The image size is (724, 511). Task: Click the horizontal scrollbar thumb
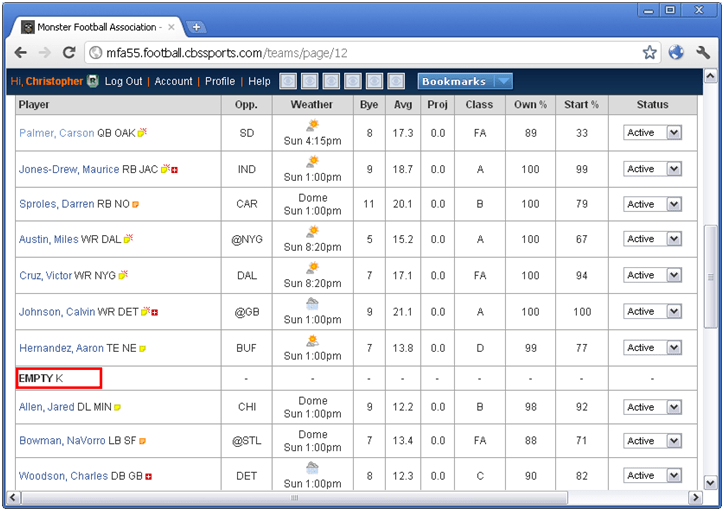pyautogui.click(x=295, y=498)
